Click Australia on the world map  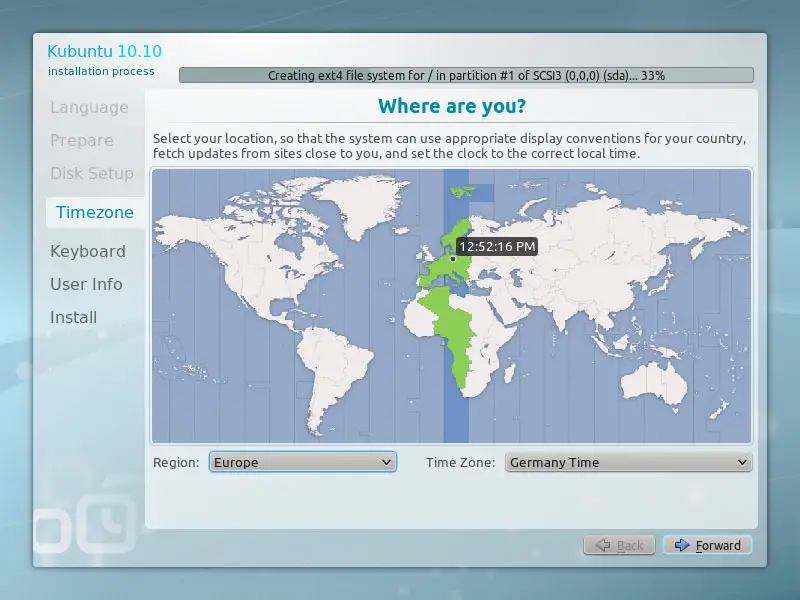654,383
